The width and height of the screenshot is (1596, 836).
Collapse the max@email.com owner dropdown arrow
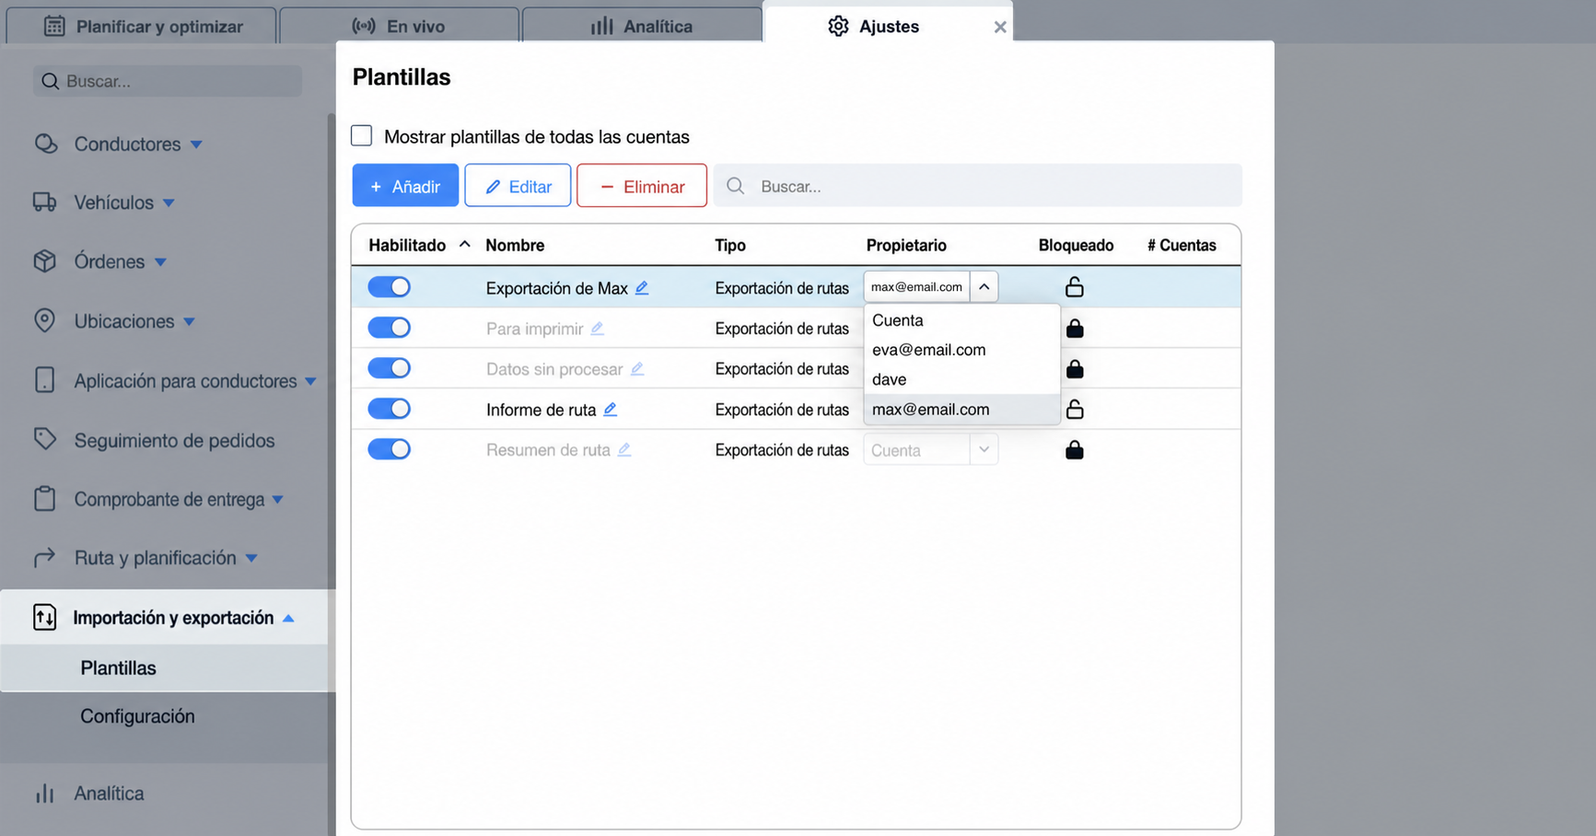(984, 287)
